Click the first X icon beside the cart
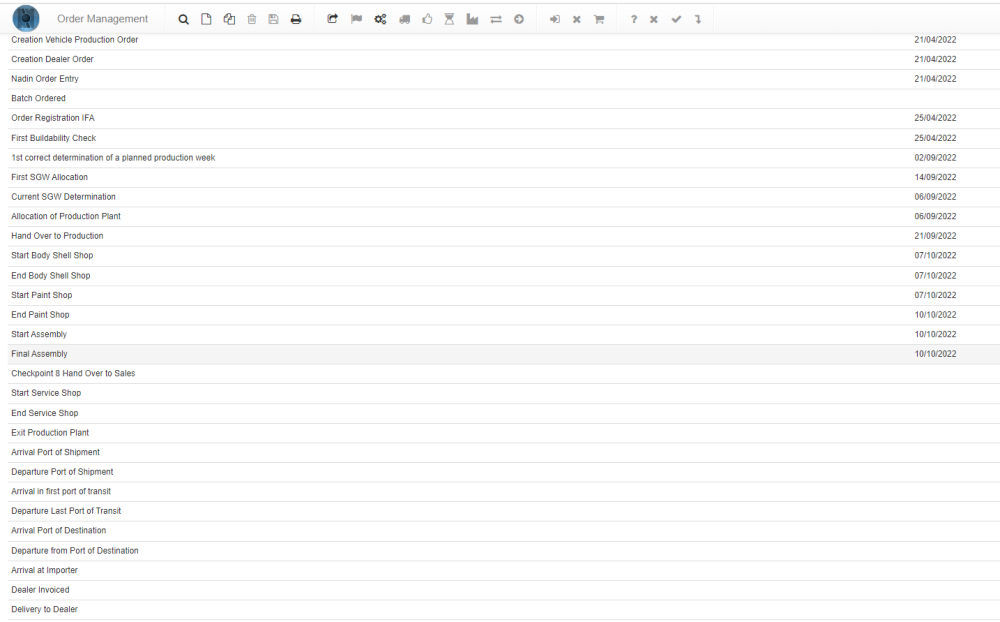 point(577,19)
